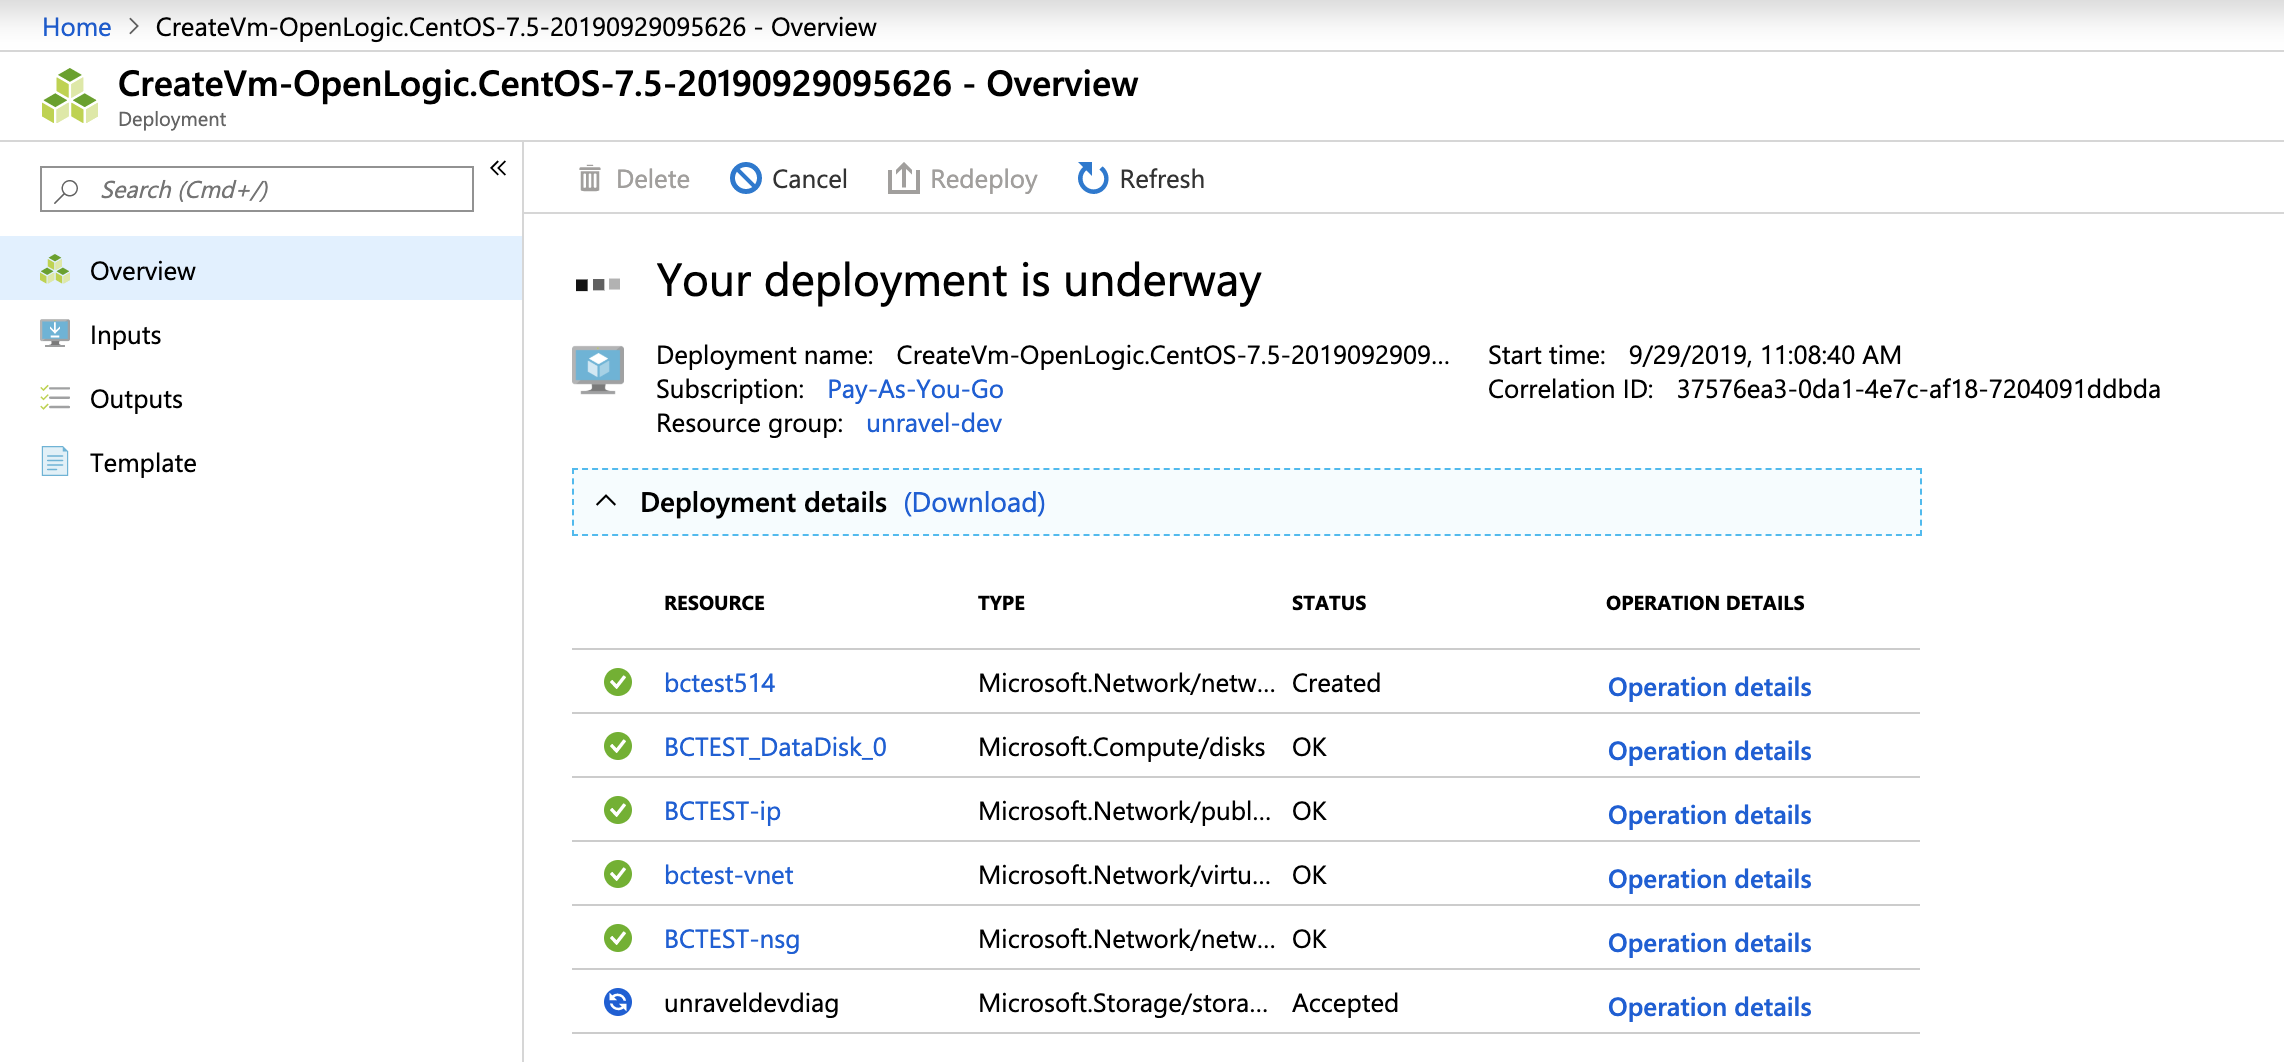This screenshot has height=1062, width=2284.
Task: Open the BCTEST-ip resource link
Action: (722, 811)
